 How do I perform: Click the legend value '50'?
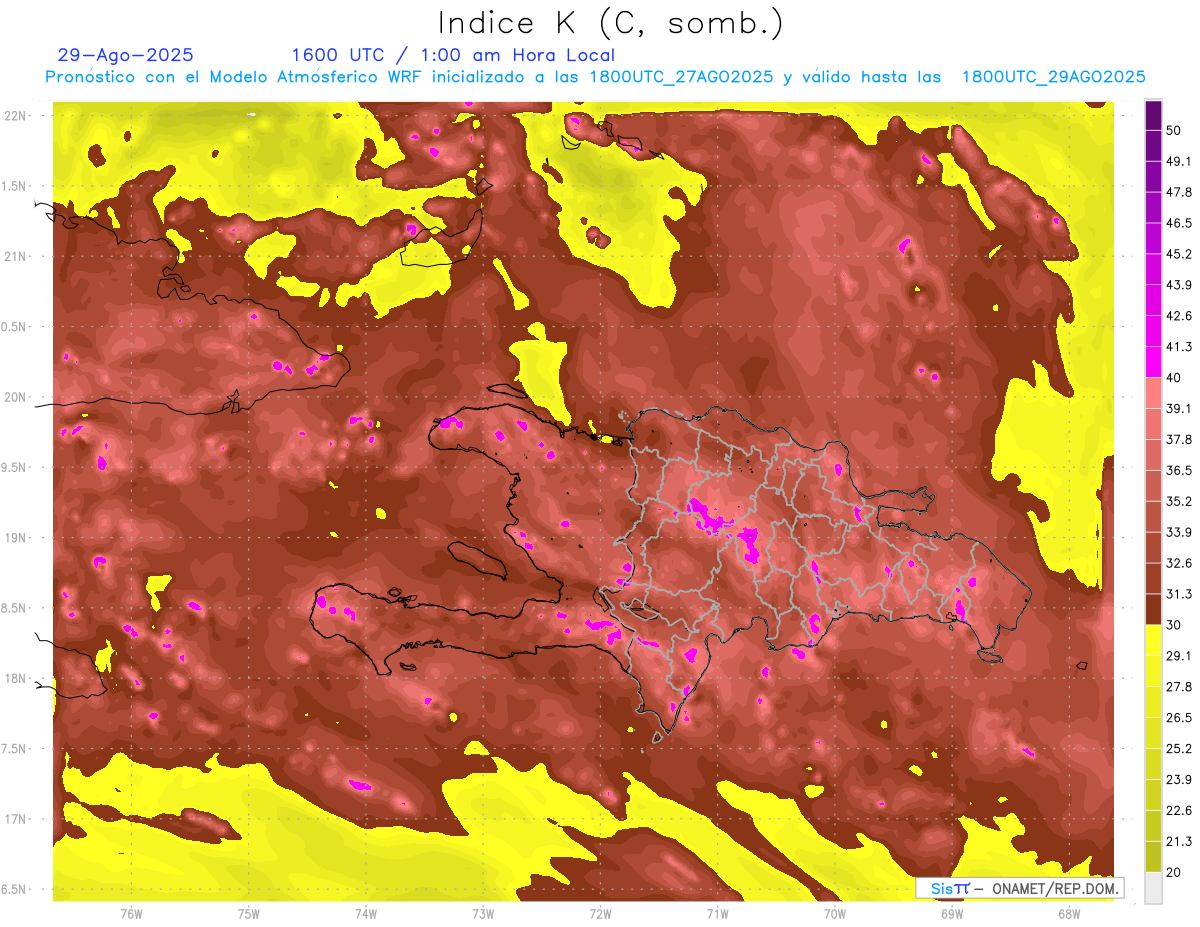[1174, 129]
